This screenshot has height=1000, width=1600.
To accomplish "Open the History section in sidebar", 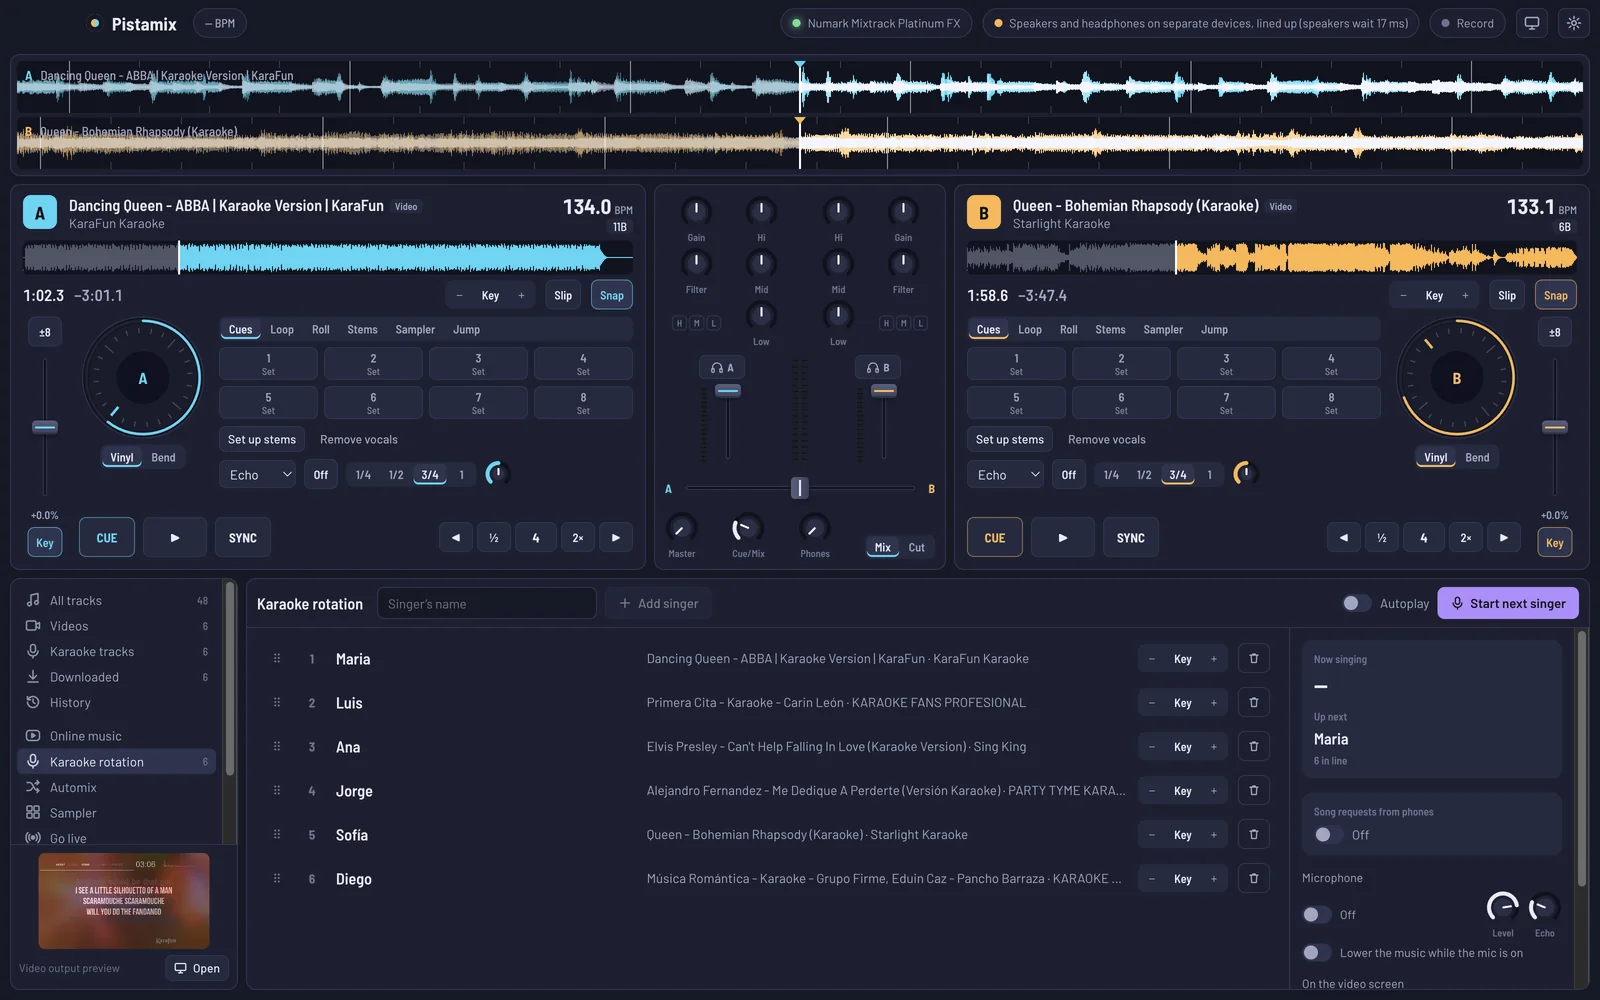I will pyautogui.click(x=117, y=703).
